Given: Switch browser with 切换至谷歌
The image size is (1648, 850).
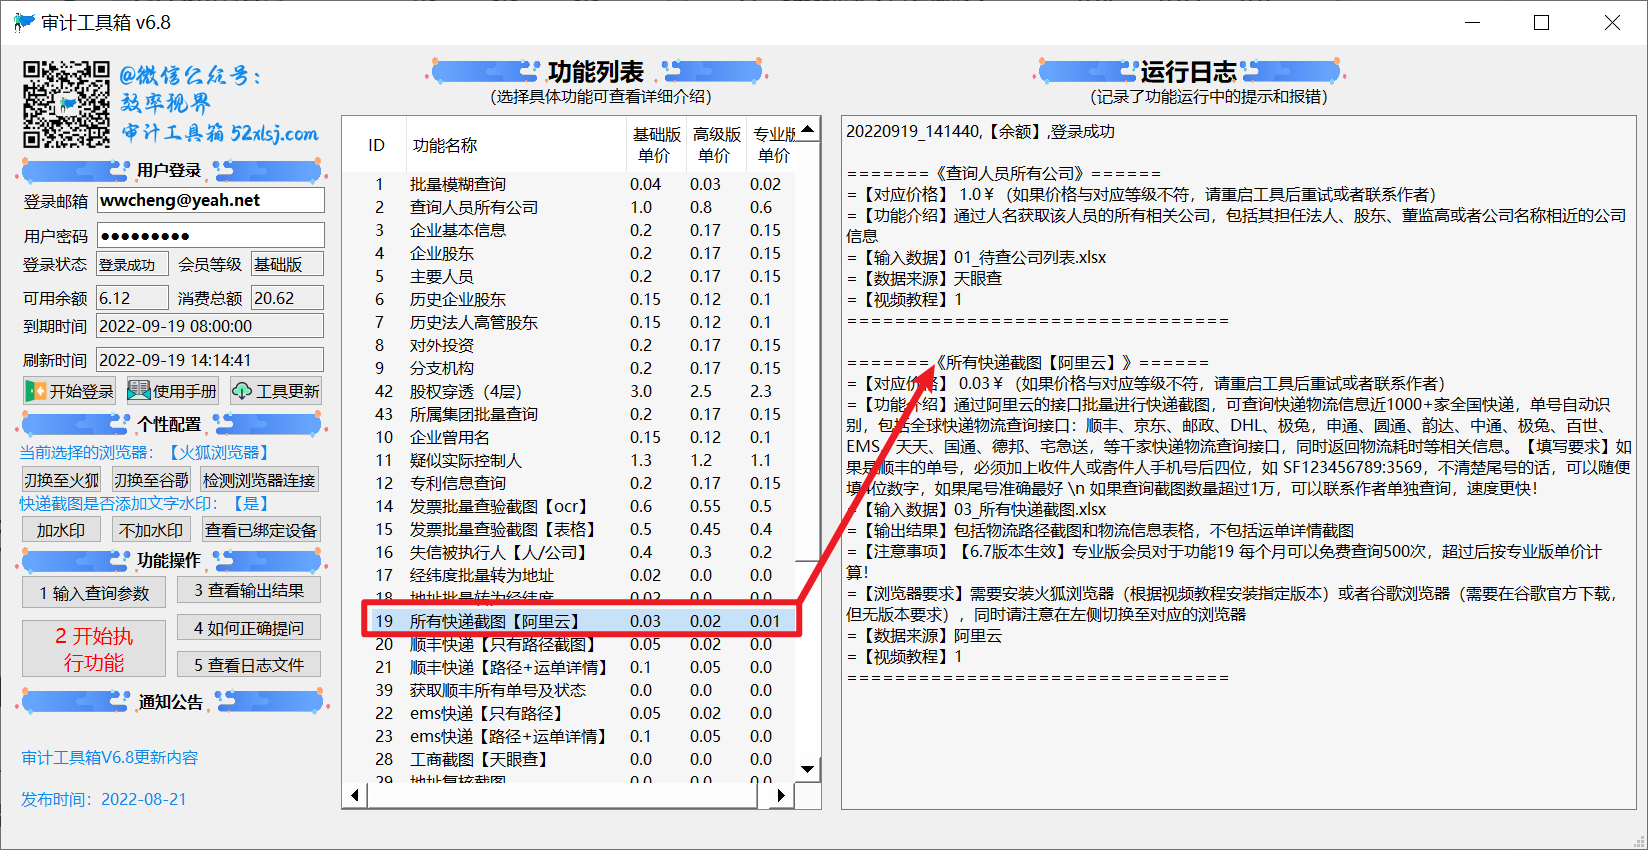Looking at the screenshot, I should point(150,480).
